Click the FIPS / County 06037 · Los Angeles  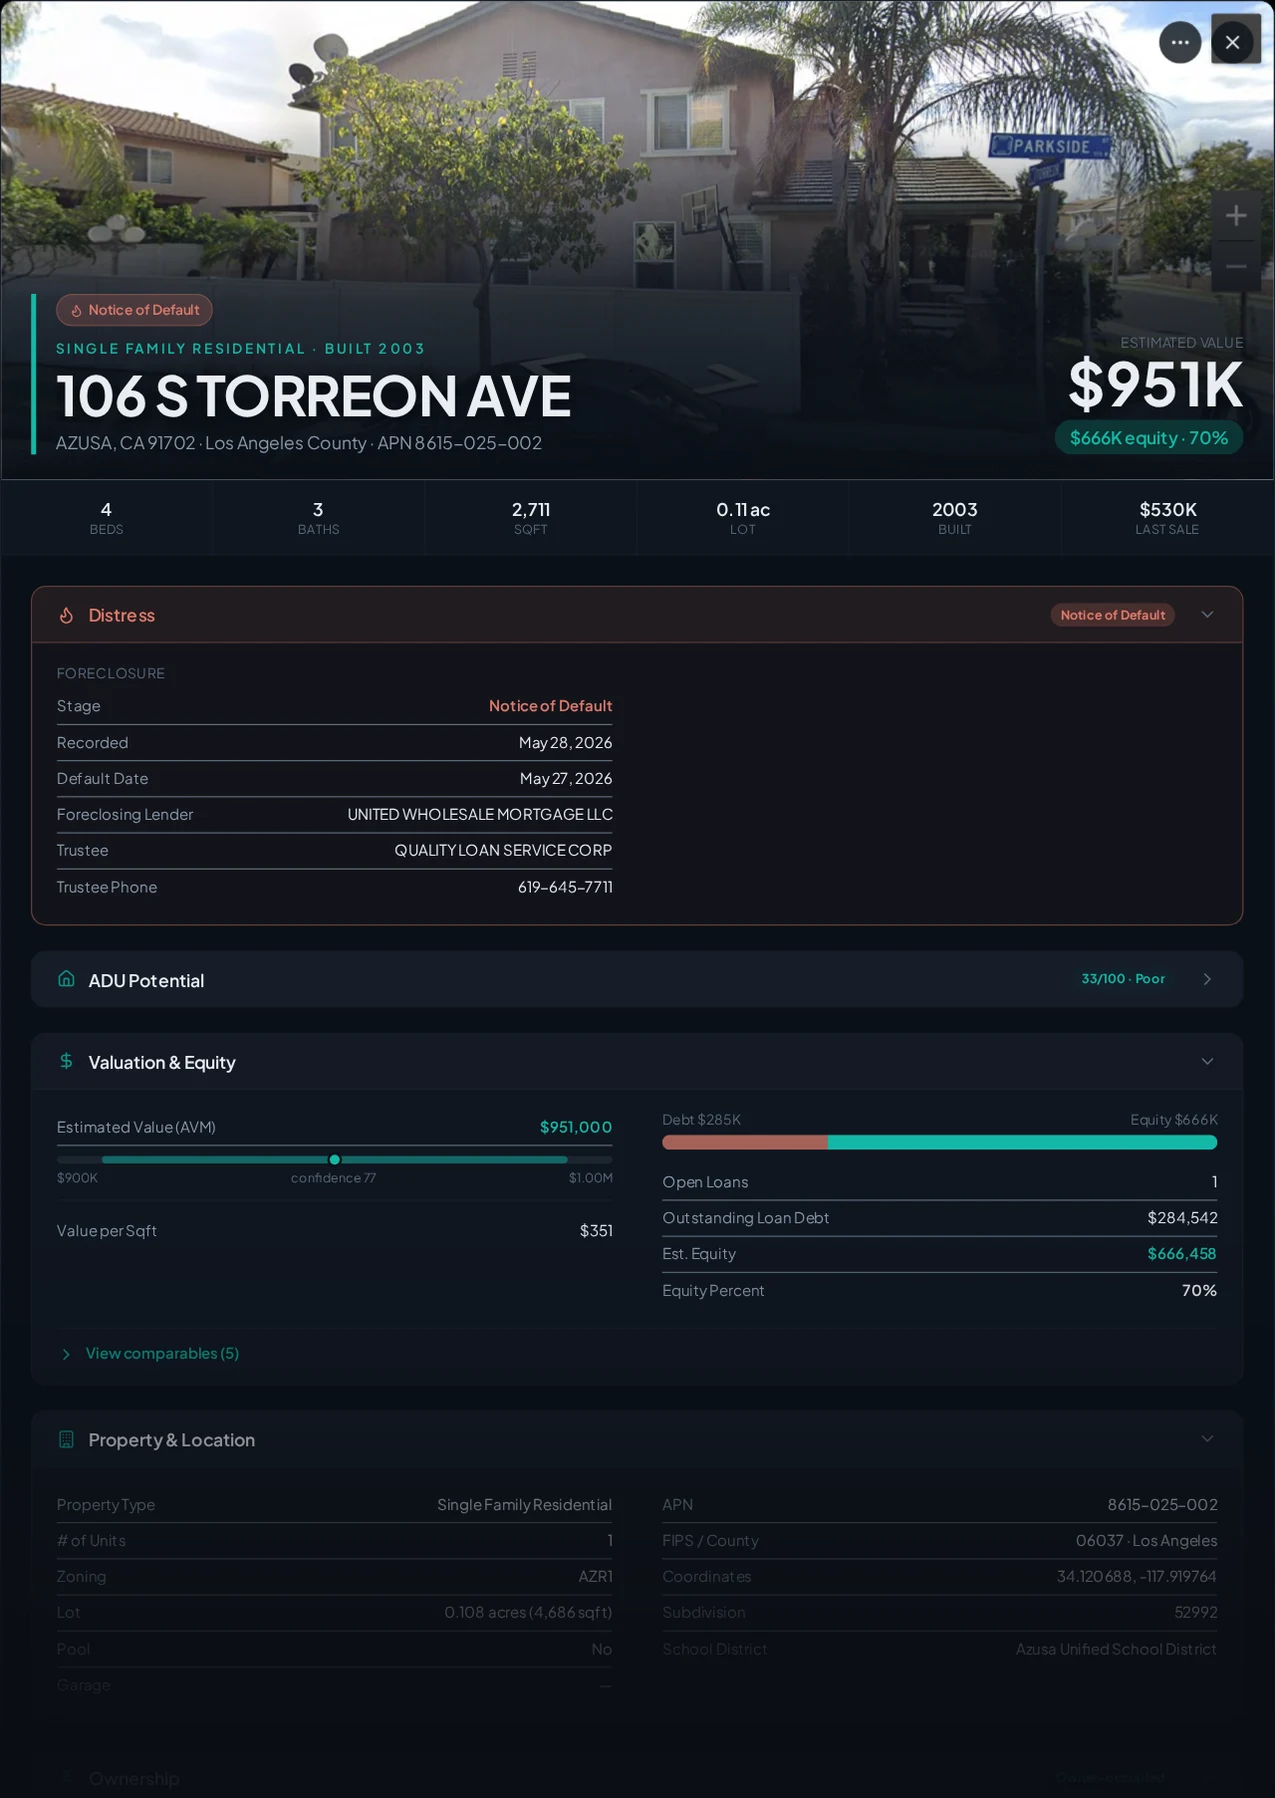tap(1146, 1541)
